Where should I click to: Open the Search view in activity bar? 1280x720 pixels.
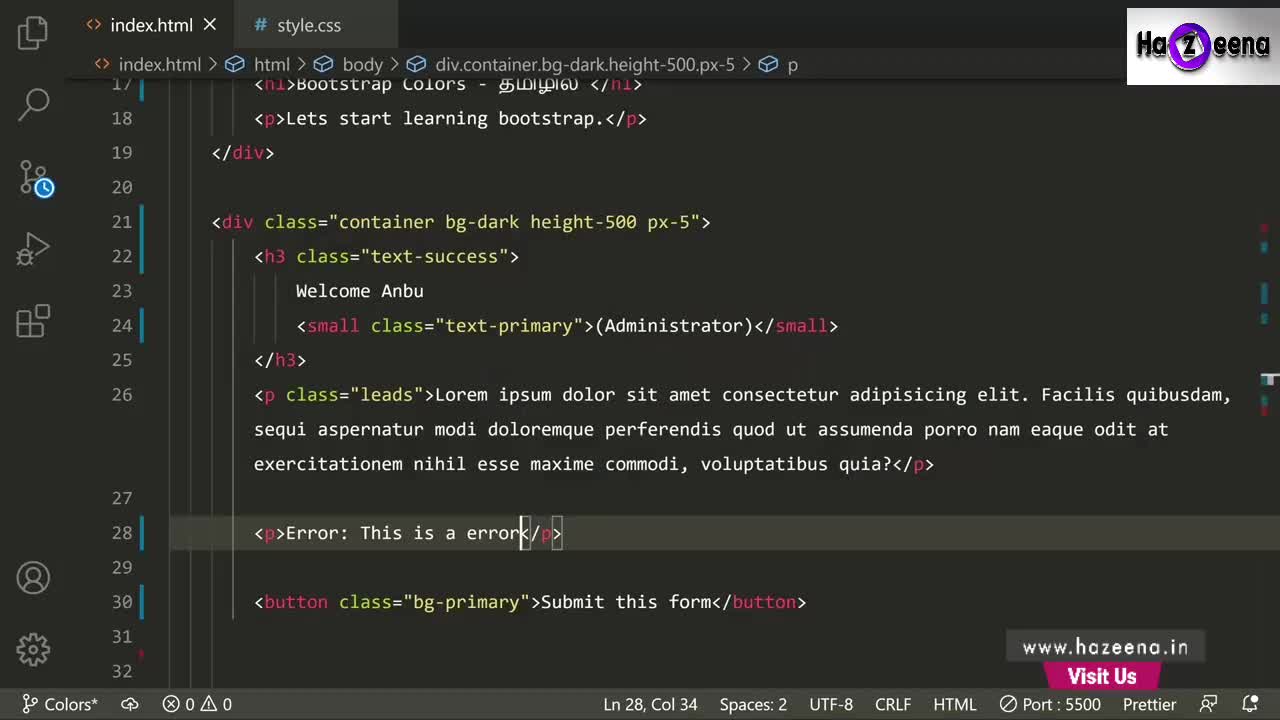coord(33,103)
